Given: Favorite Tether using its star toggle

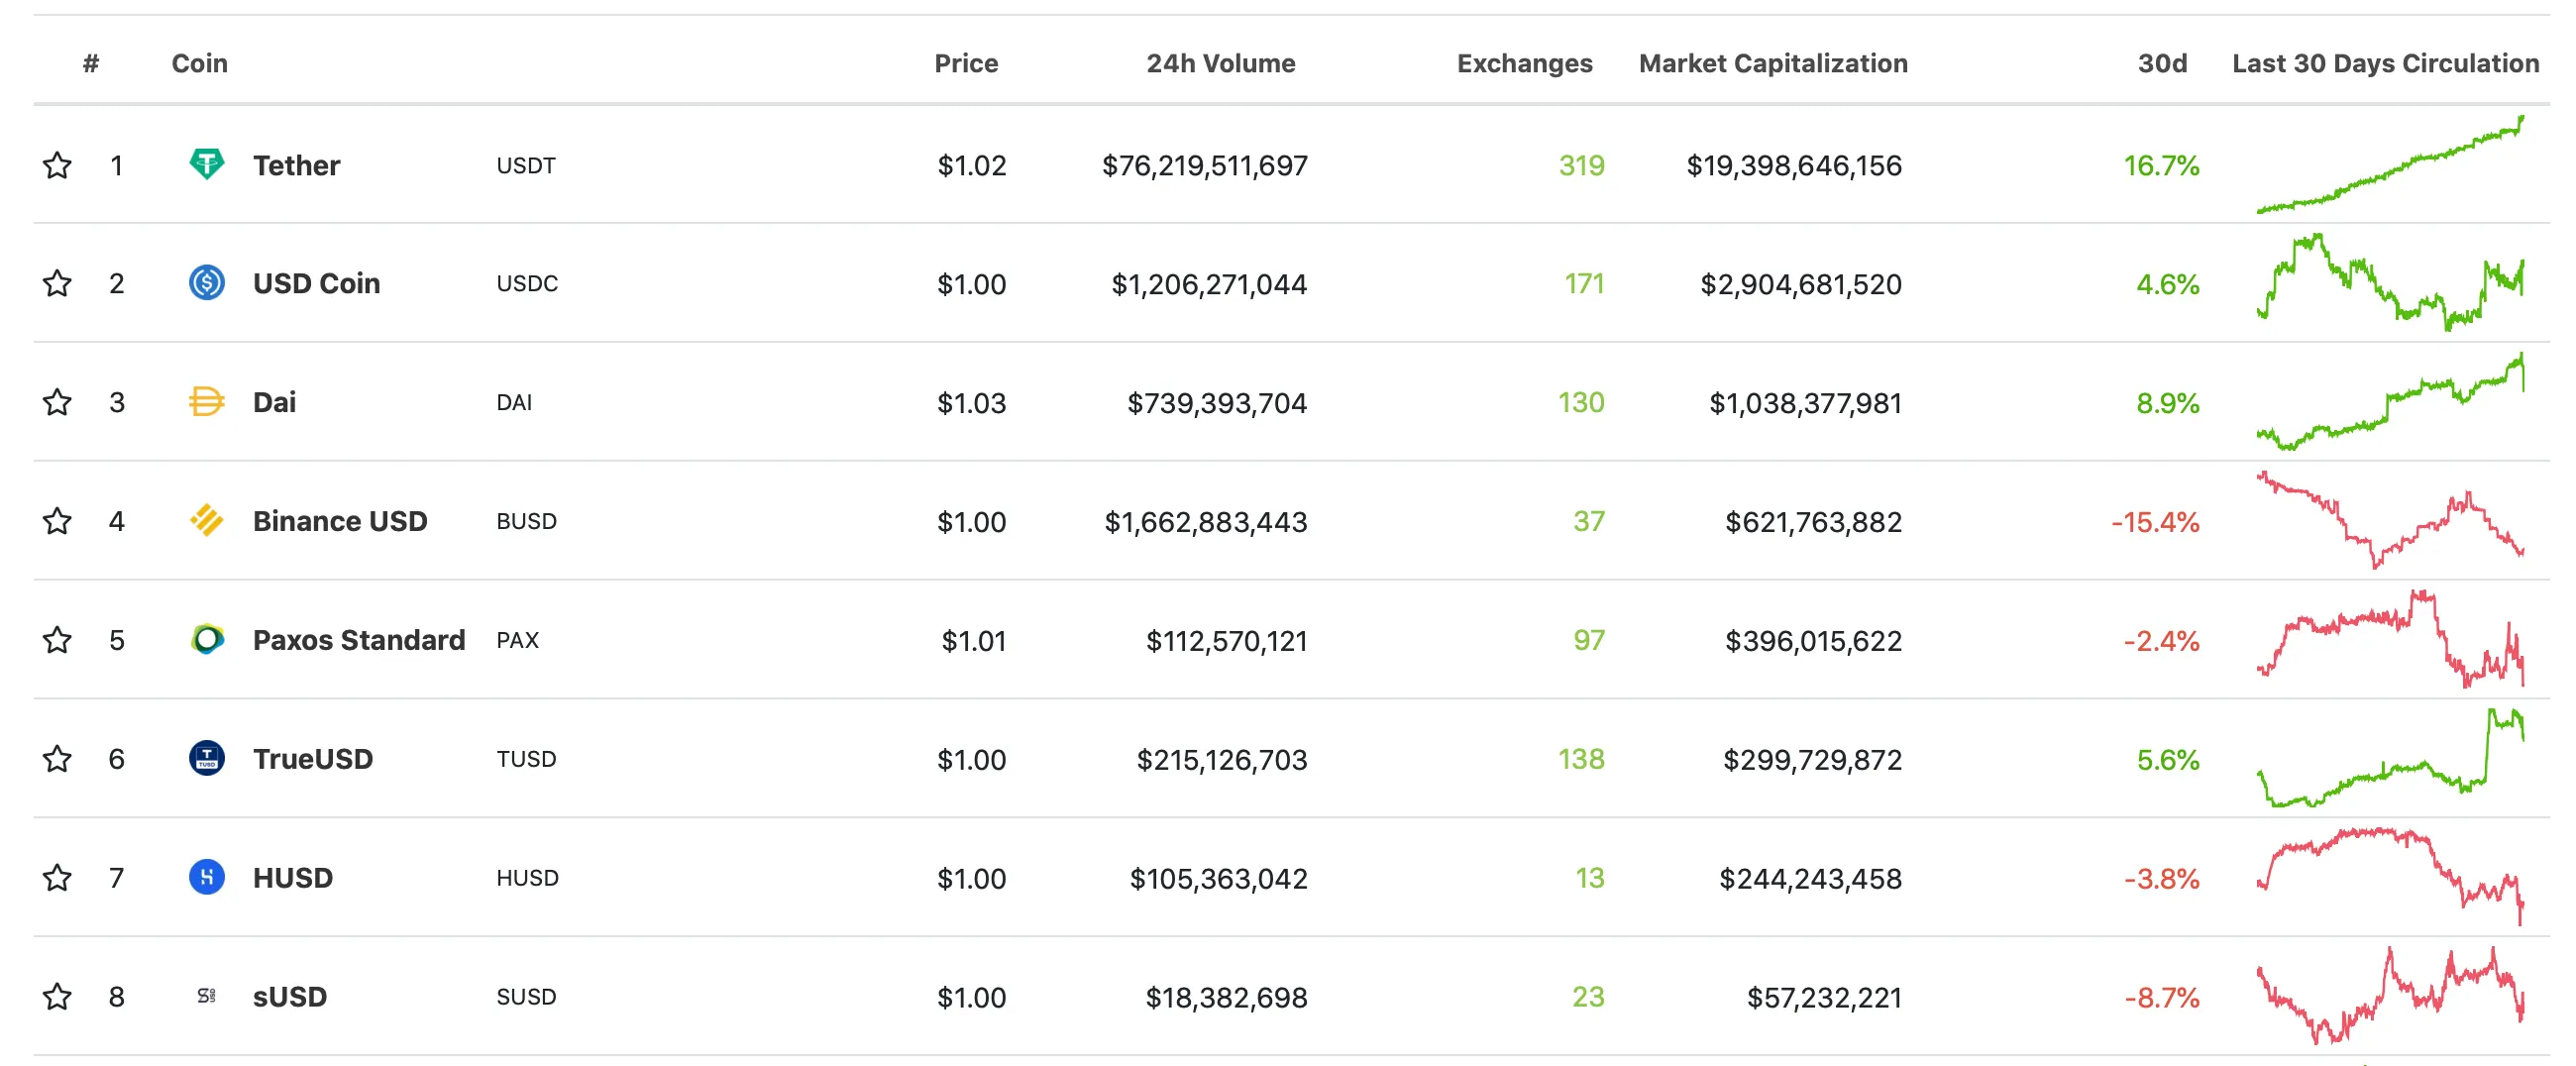Looking at the screenshot, I should pyautogui.click(x=57, y=165).
